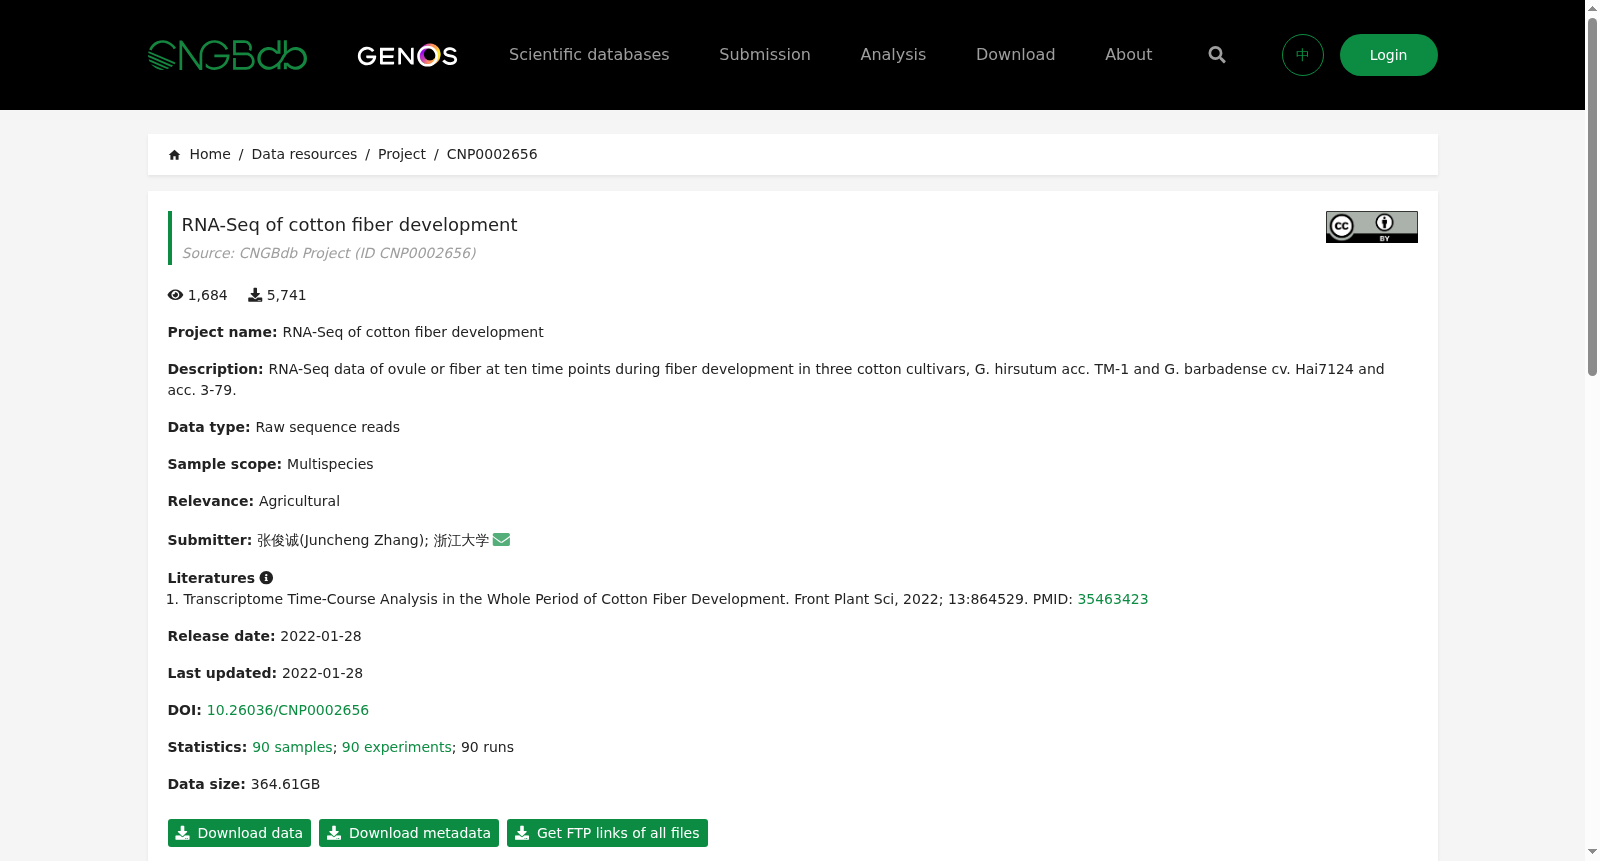Expand the Analysis menu
Screen dimensions: 1600x861
(893, 55)
